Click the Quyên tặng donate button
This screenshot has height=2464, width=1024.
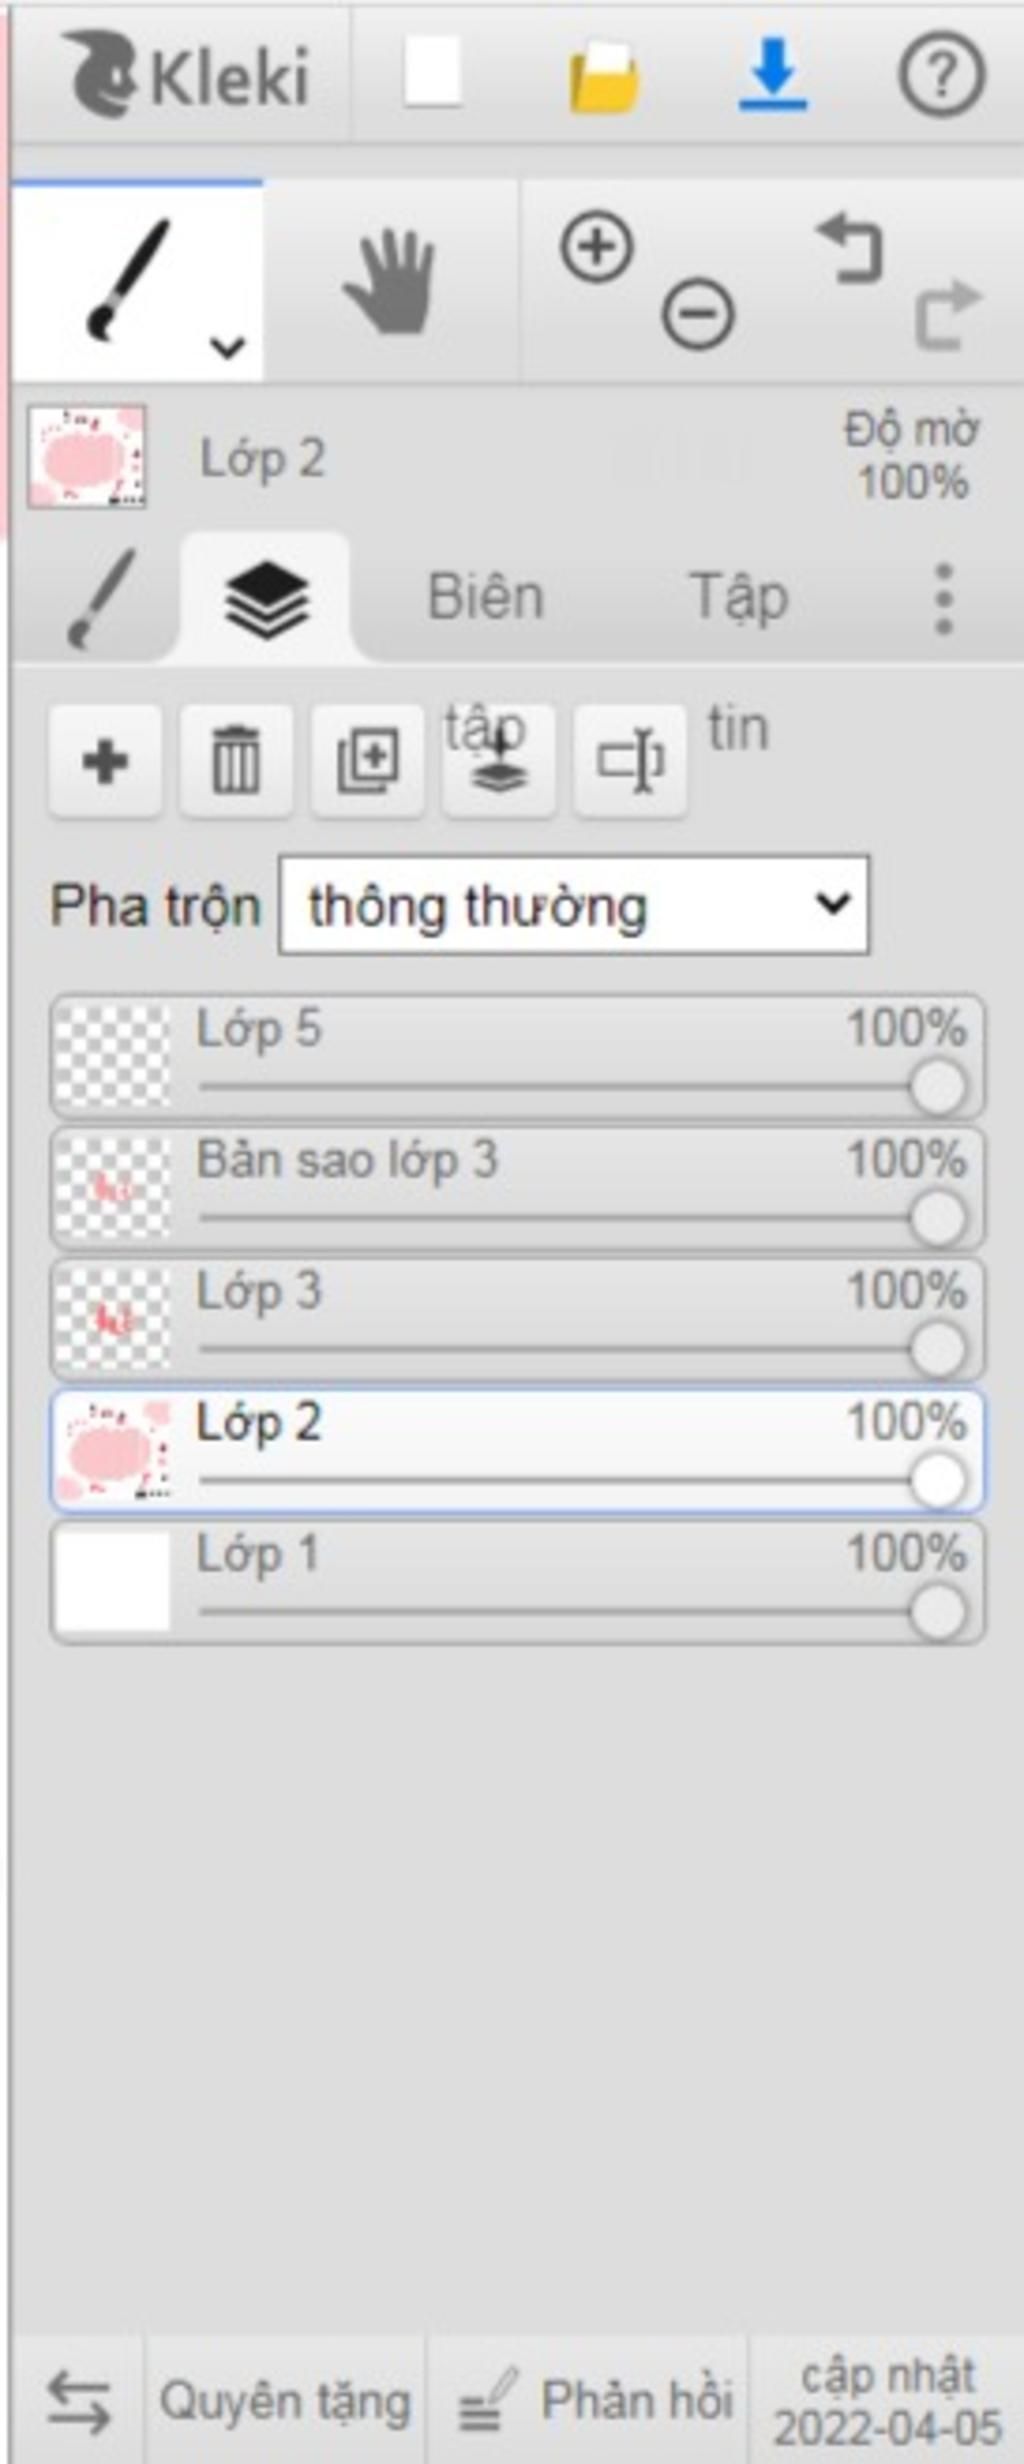tap(285, 2401)
